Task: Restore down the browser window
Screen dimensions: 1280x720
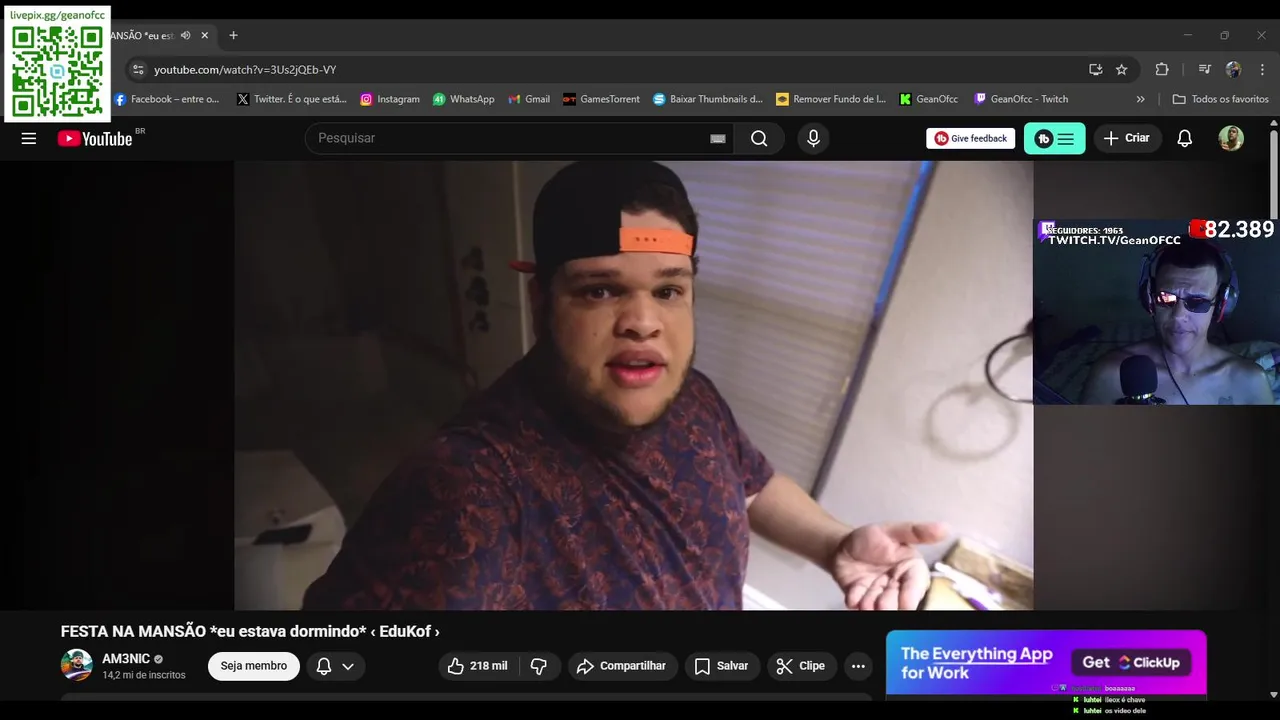Action: (1224, 35)
